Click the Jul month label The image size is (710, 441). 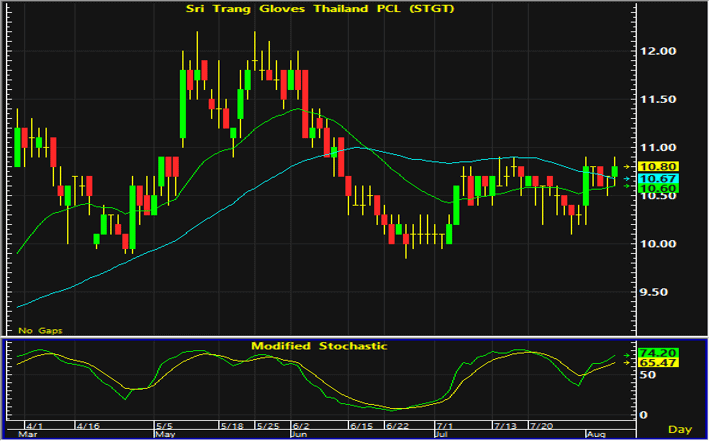tap(442, 435)
